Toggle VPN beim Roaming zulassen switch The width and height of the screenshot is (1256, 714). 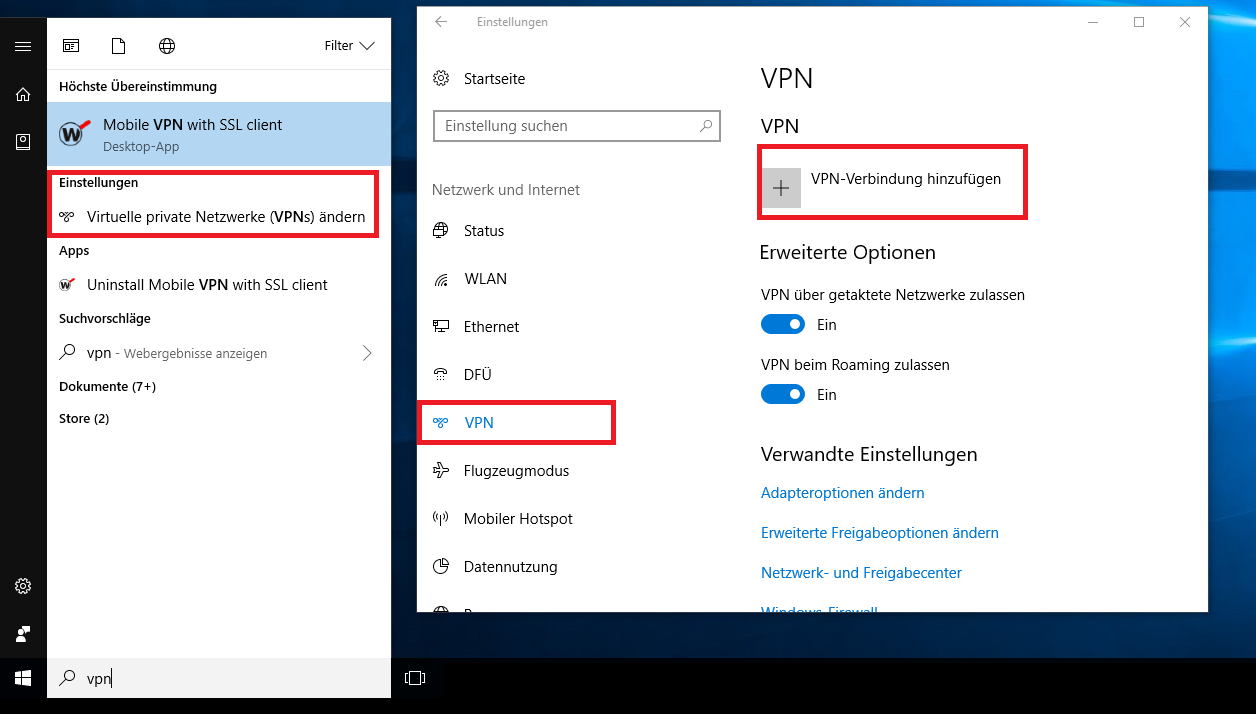tap(782, 395)
